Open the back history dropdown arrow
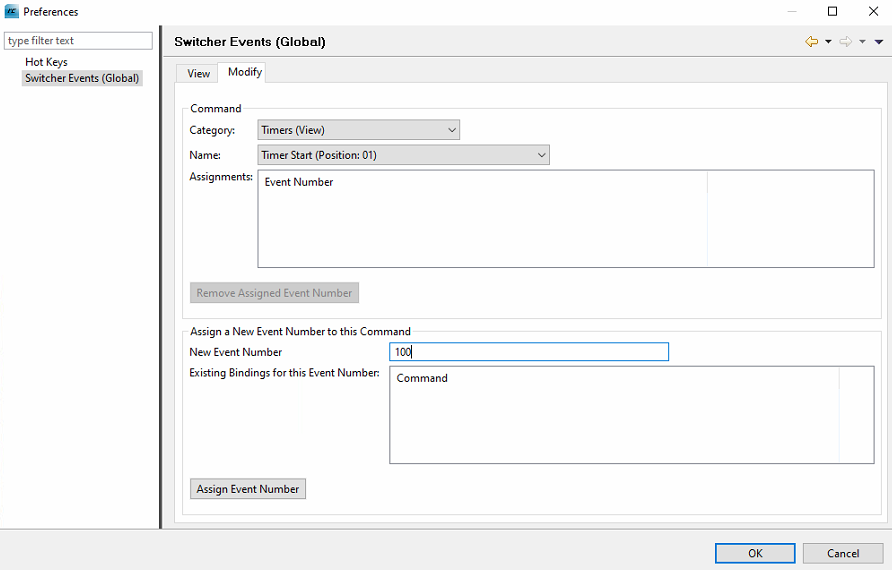This screenshot has height=570, width=892. click(x=828, y=42)
